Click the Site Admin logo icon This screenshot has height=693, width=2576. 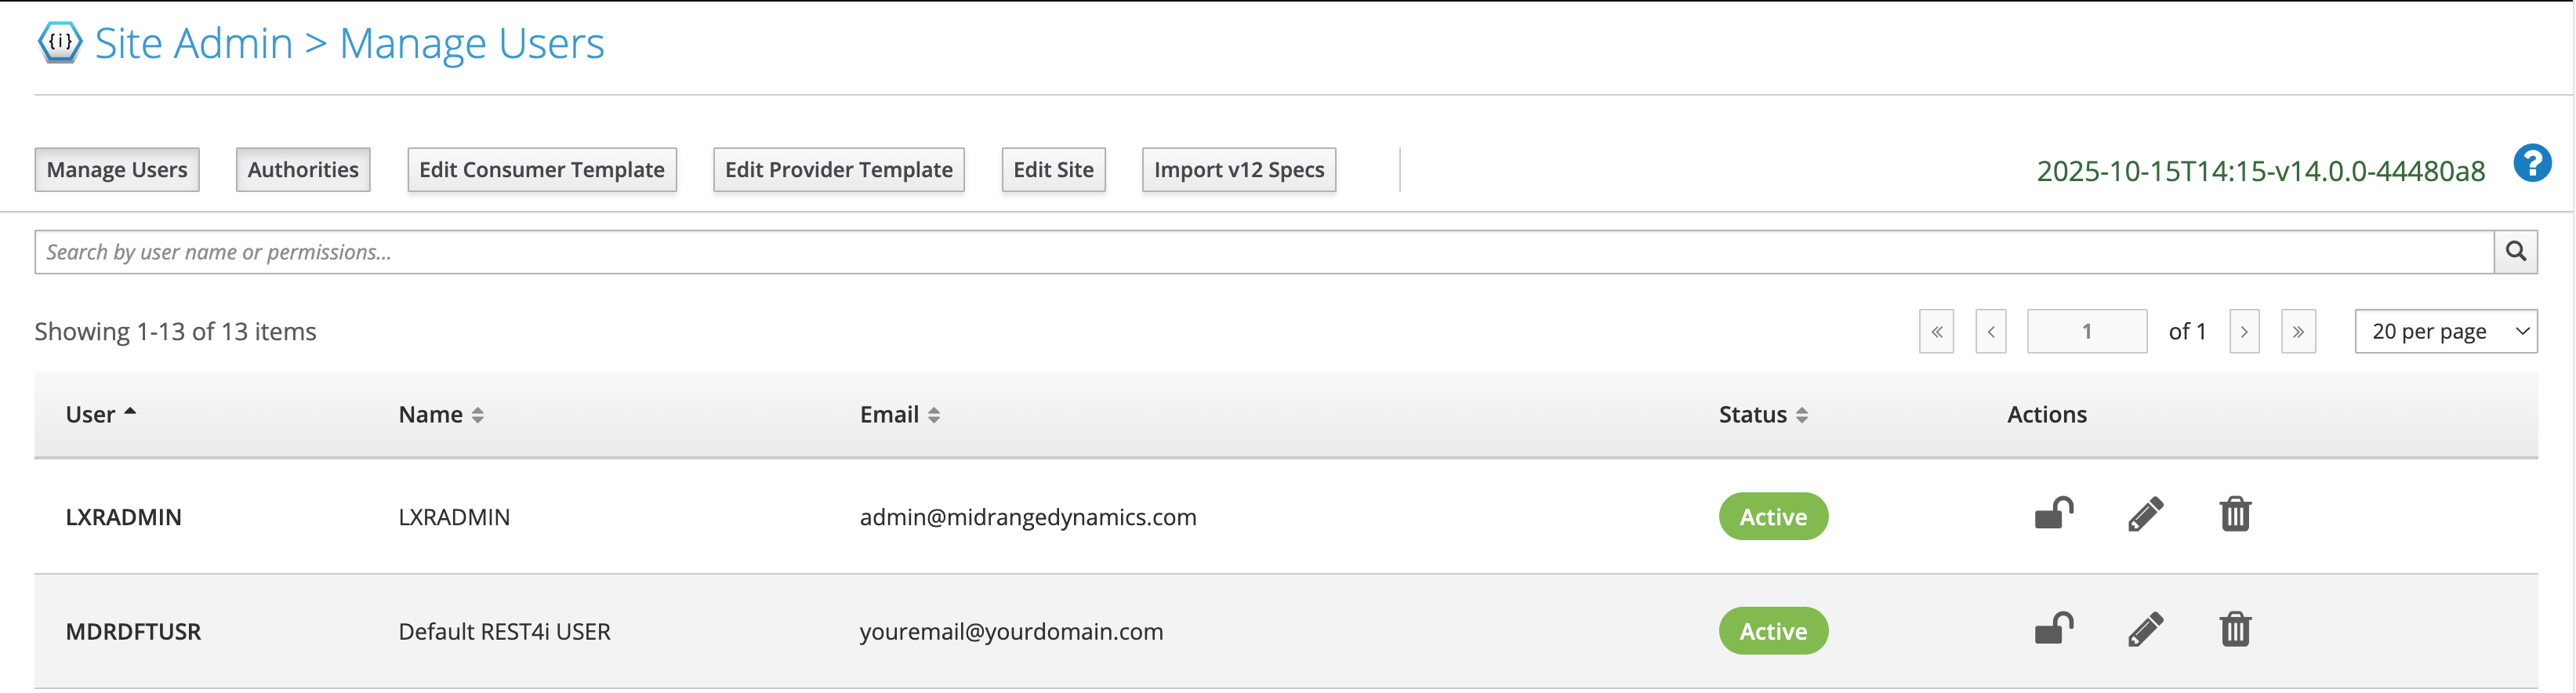(59, 43)
